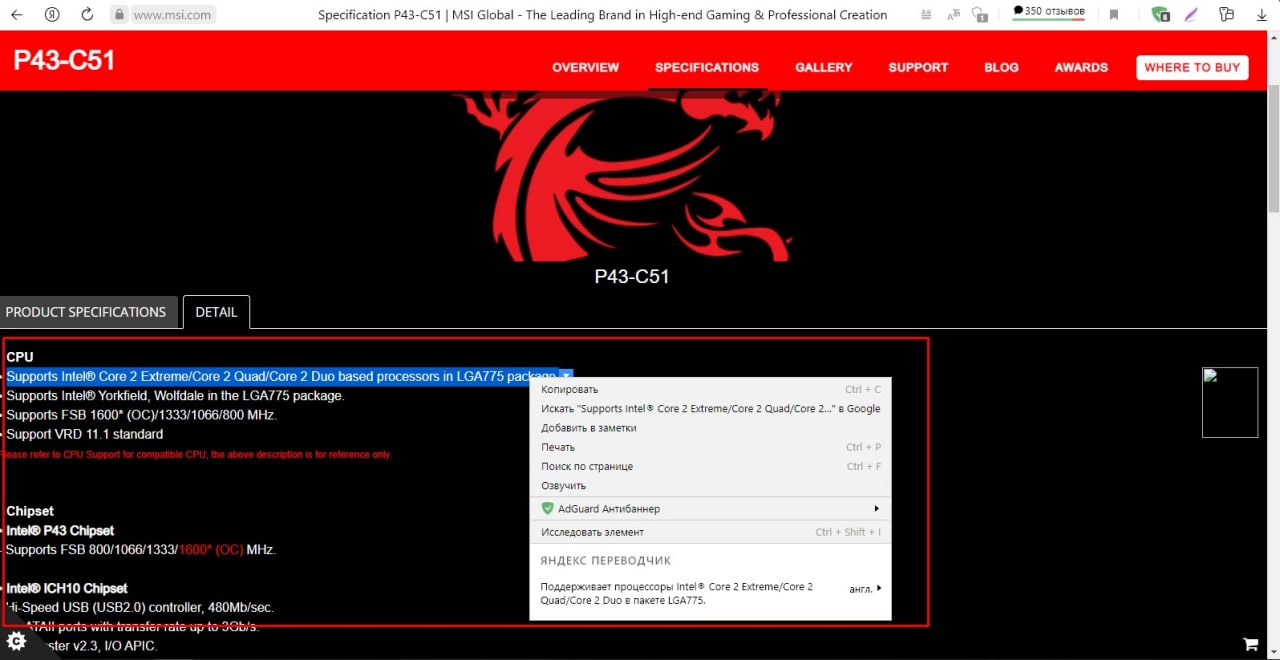Choose Озвучить from the context menu
Image resolution: width=1280 pixels, height=660 pixels.
tap(710, 485)
